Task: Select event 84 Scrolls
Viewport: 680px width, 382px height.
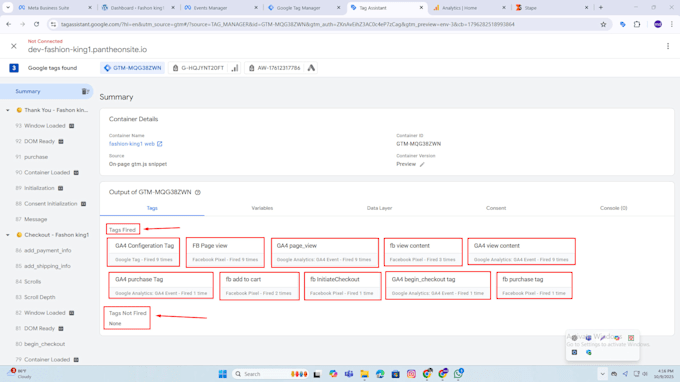Action: (x=33, y=282)
